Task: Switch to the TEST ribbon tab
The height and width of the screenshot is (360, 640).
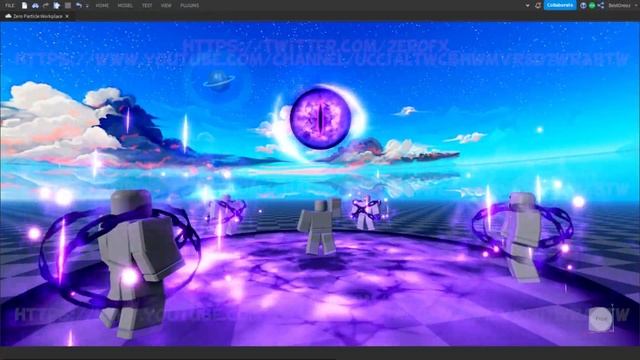Action: click(x=147, y=6)
